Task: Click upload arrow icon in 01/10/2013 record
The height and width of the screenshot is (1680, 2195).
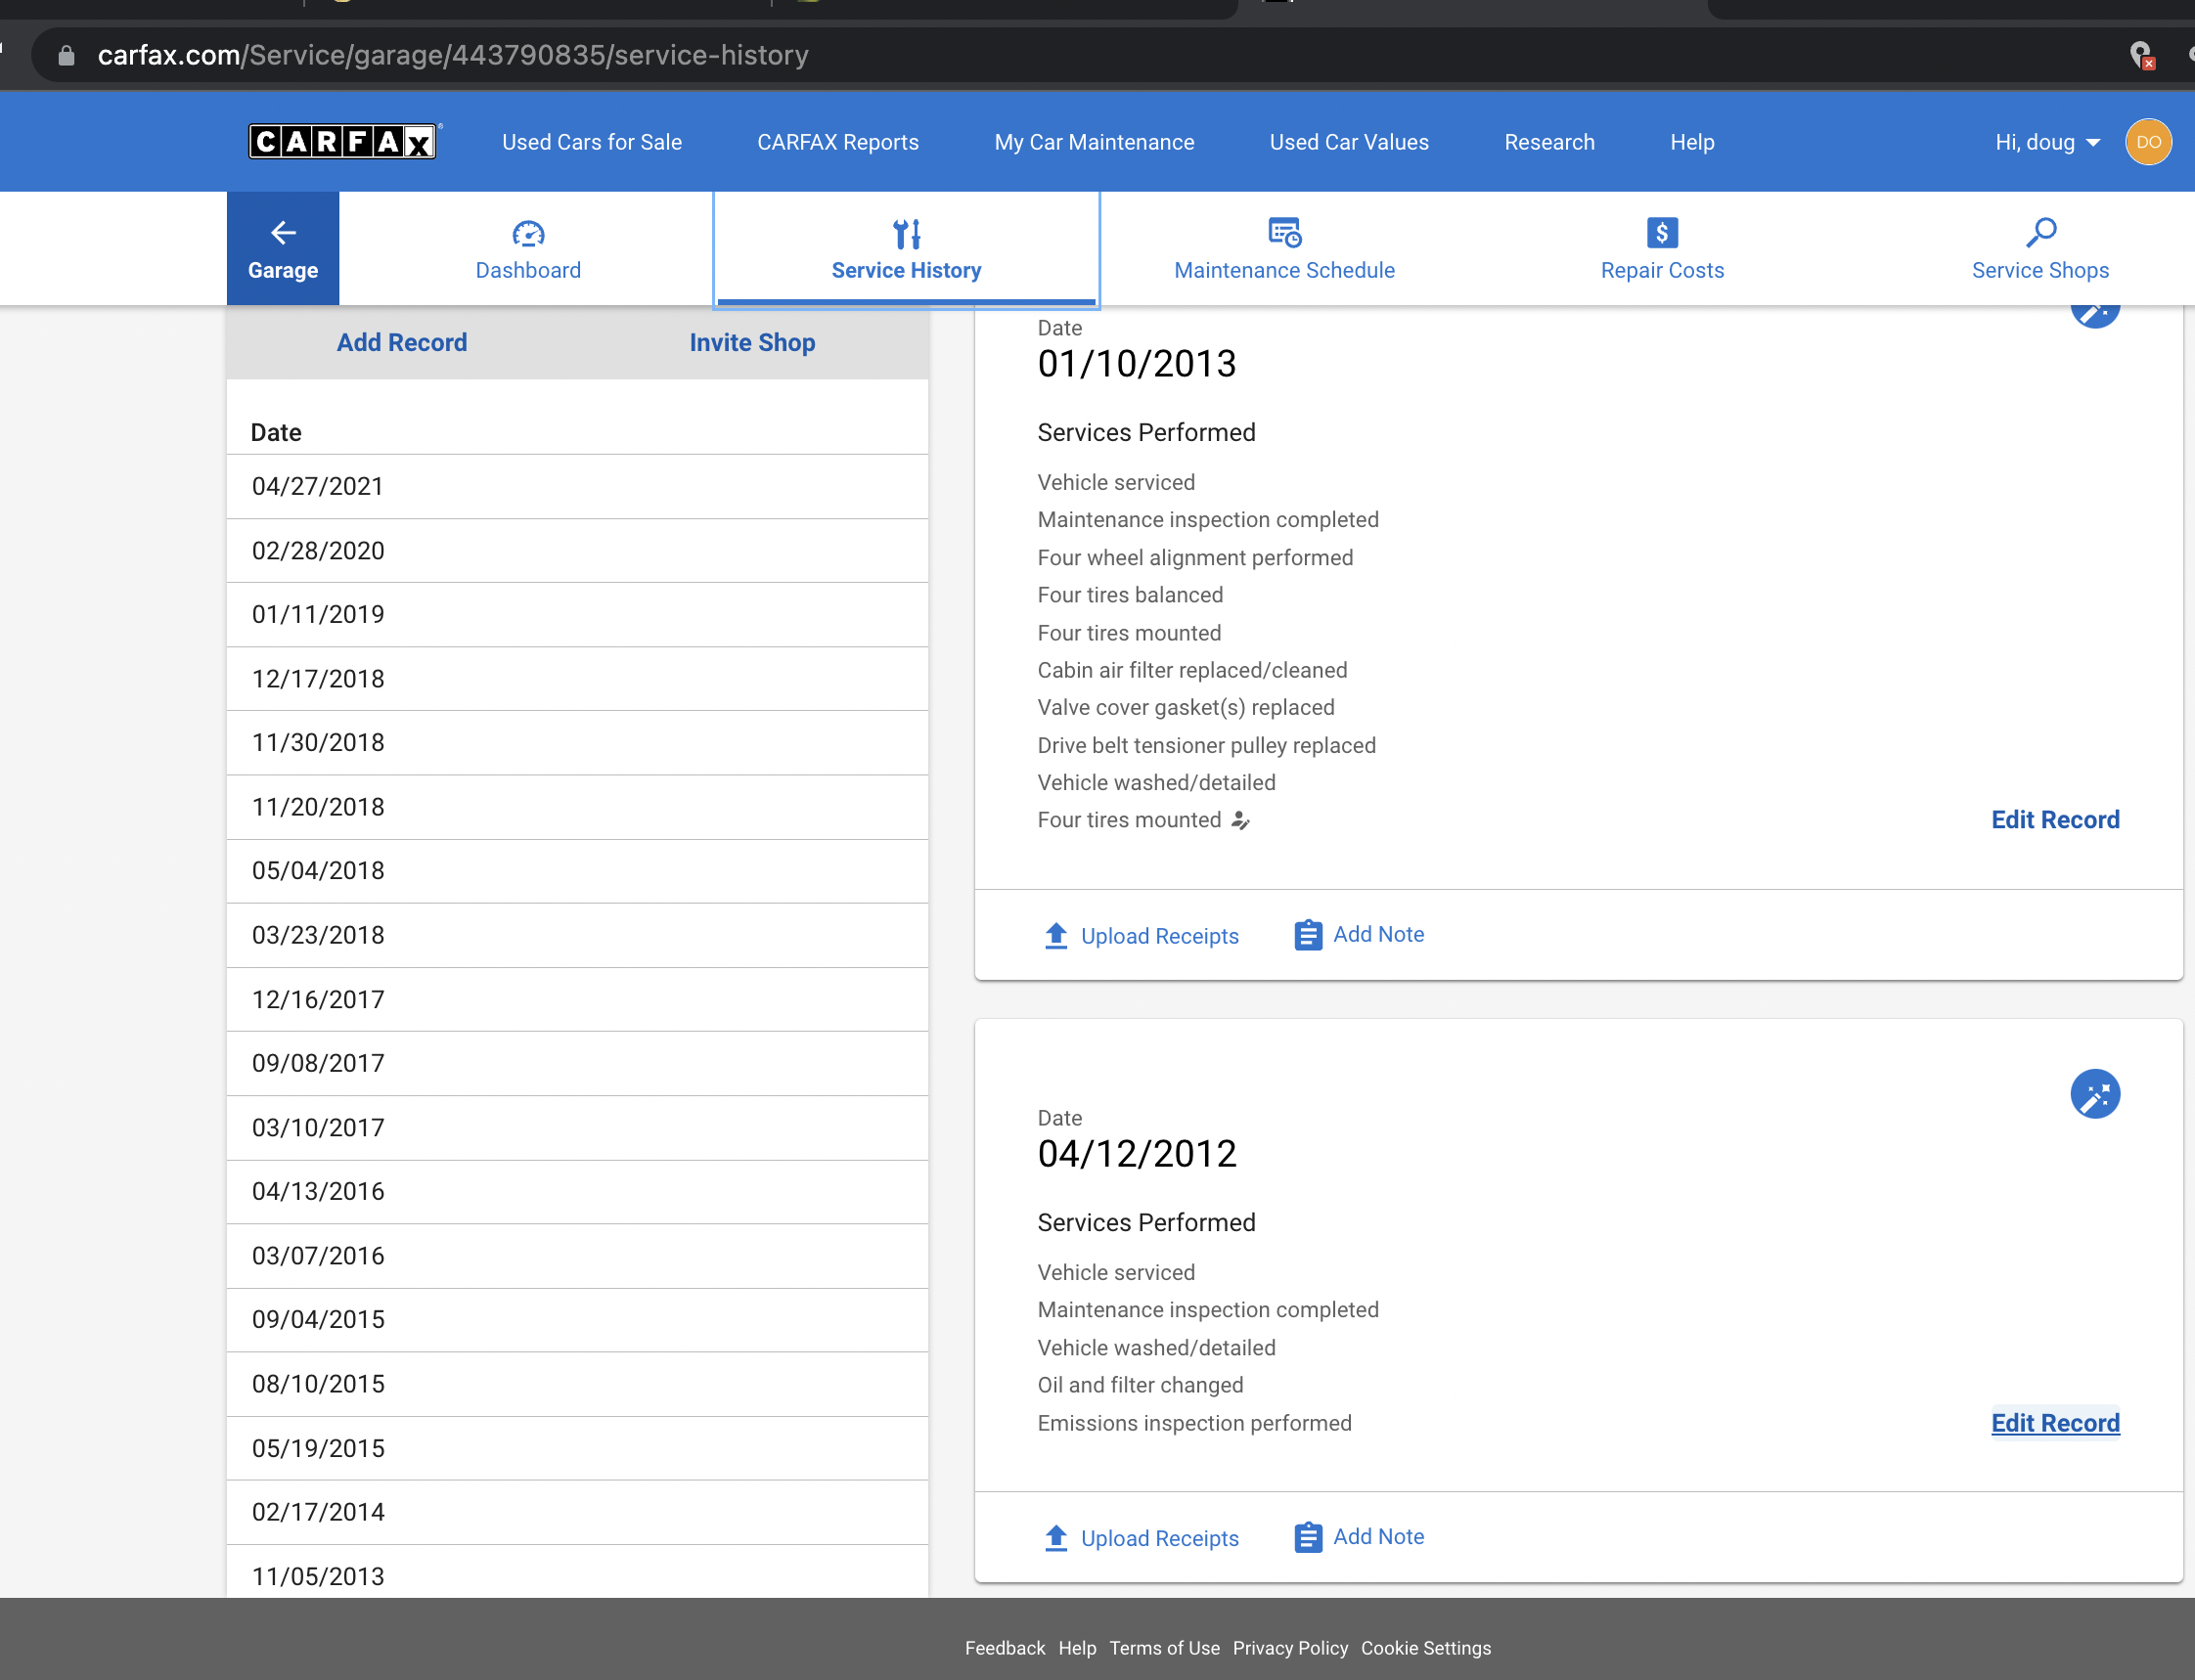Action: [1056, 935]
